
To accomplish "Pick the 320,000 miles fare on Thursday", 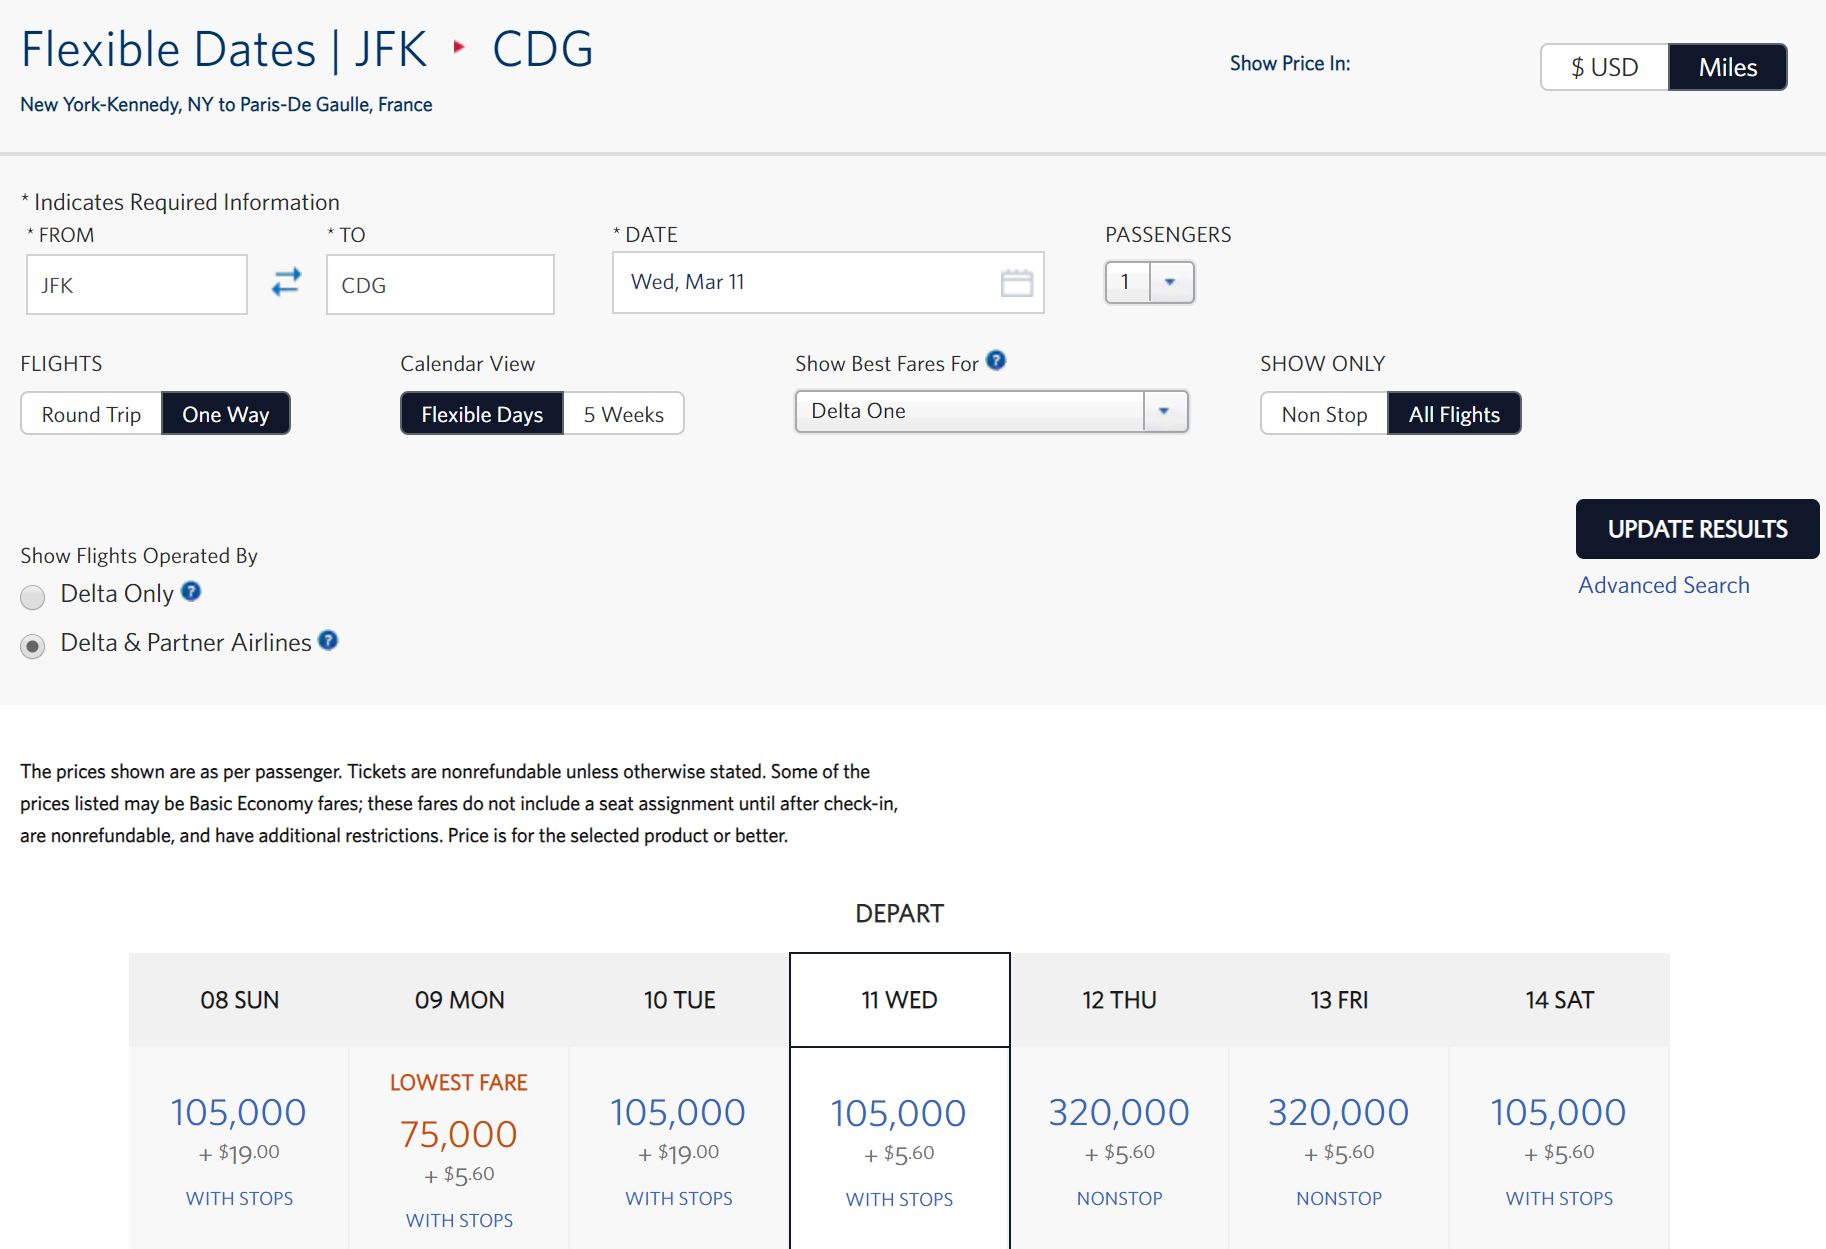I will 1119,1112.
